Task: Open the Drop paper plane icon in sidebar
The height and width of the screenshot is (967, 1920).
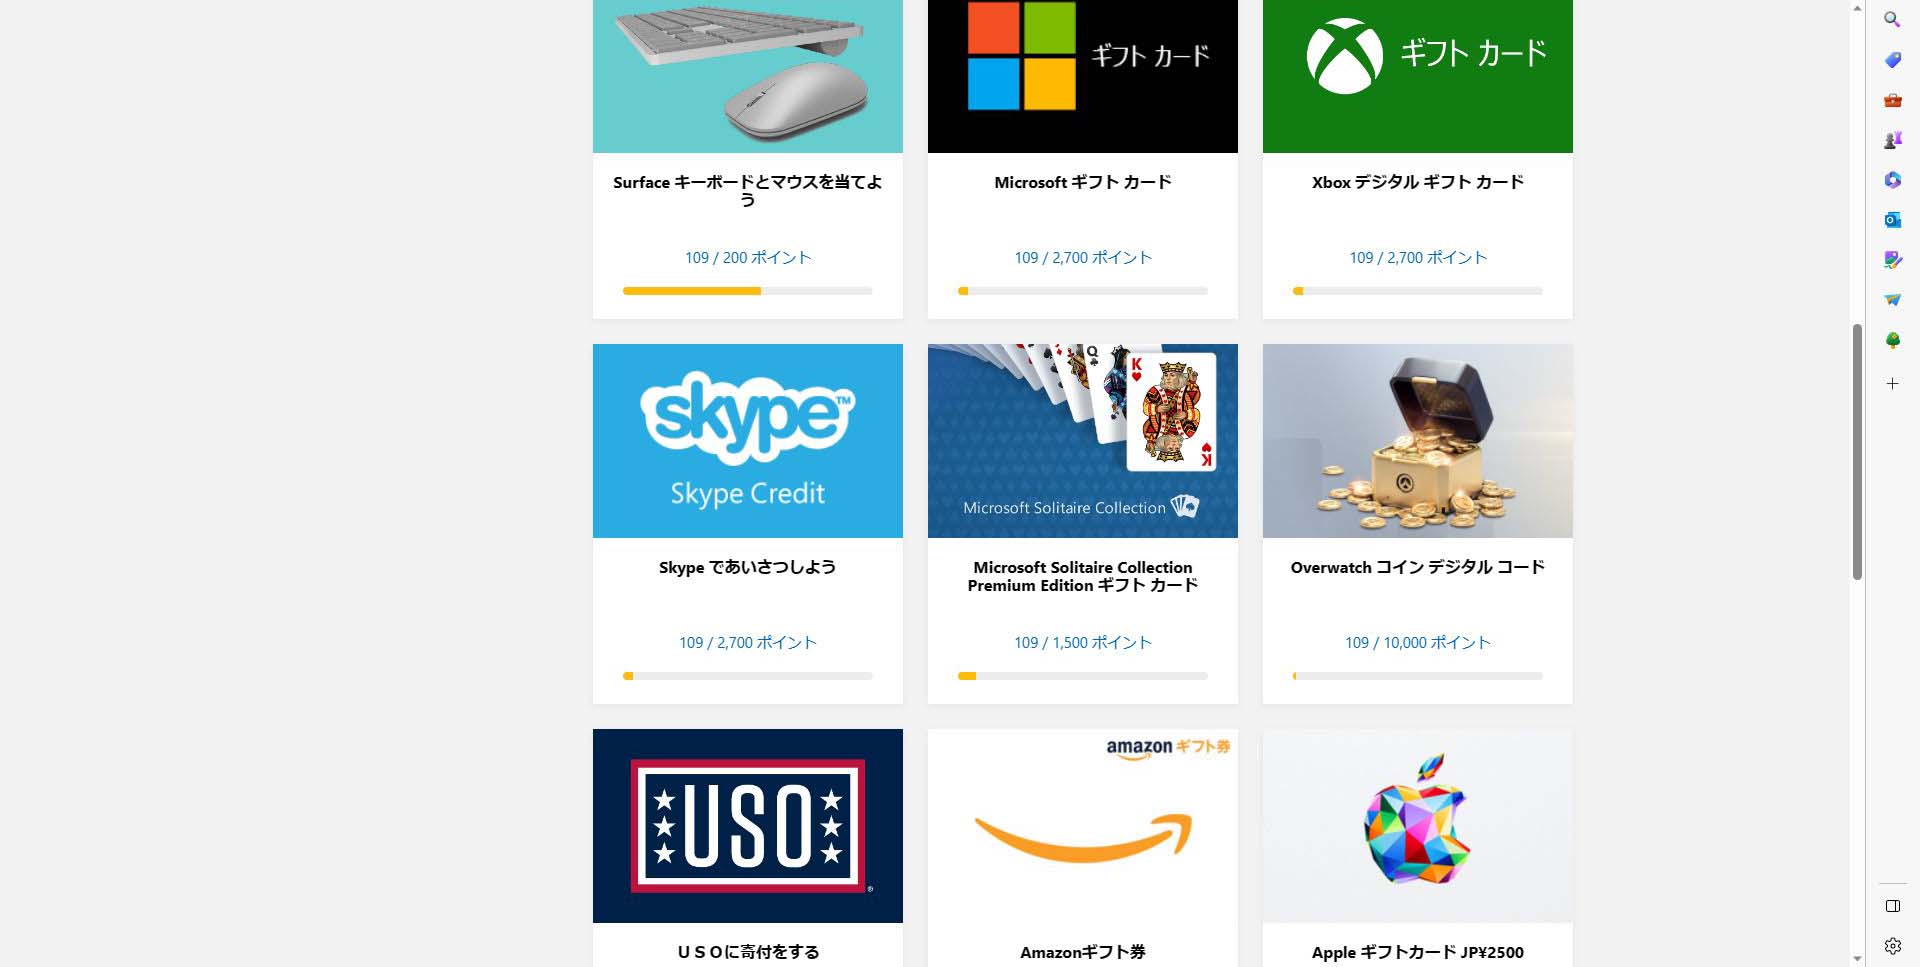Action: [x=1892, y=300]
